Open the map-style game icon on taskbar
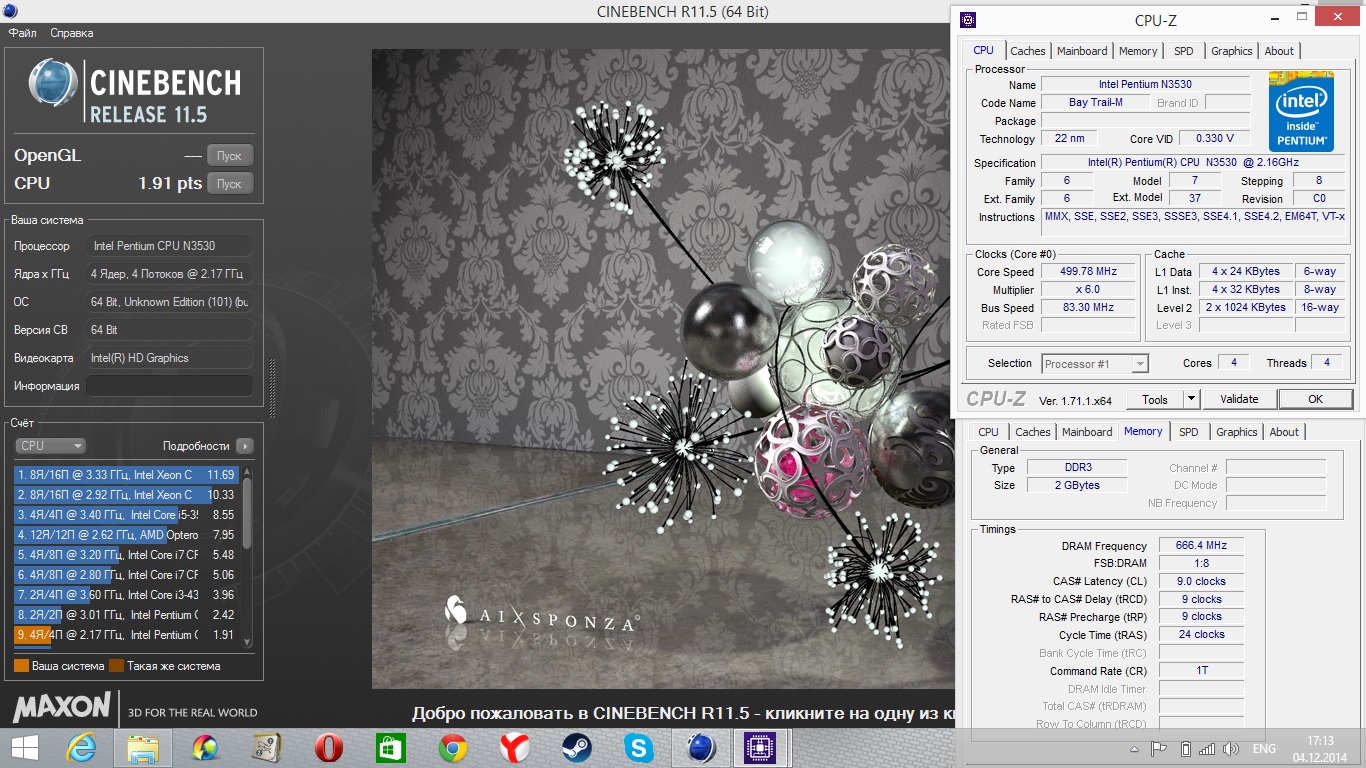The height and width of the screenshot is (768, 1366). (x=267, y=747)
